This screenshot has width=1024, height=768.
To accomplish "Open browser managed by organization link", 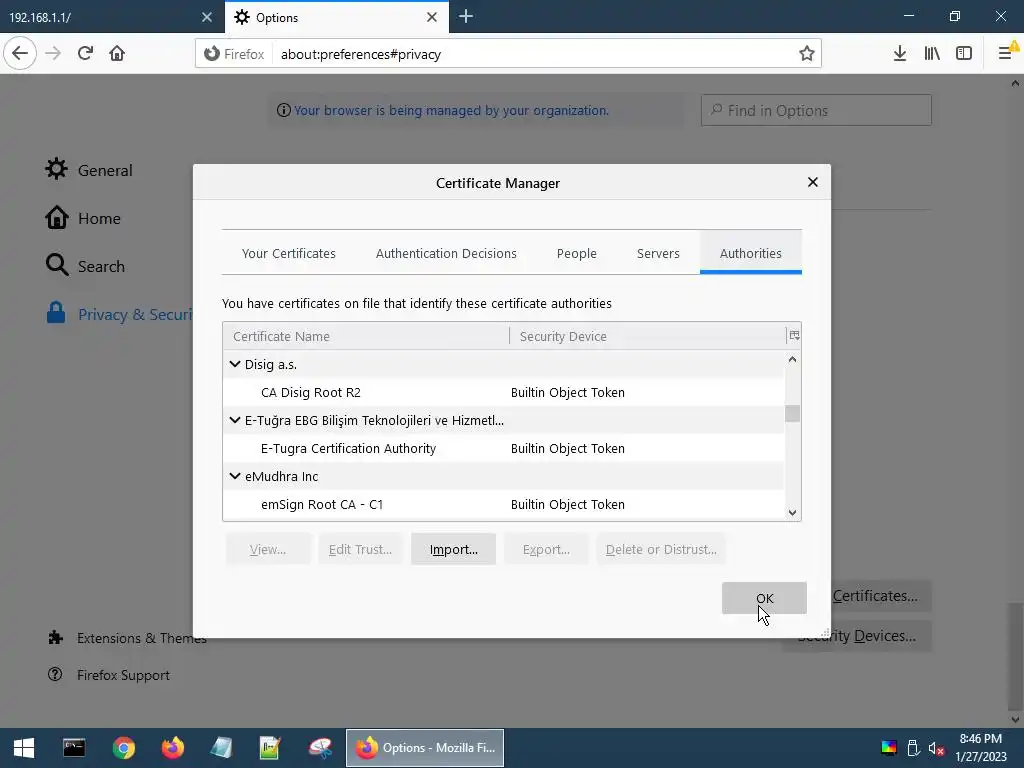I will (x=451, y=110).
